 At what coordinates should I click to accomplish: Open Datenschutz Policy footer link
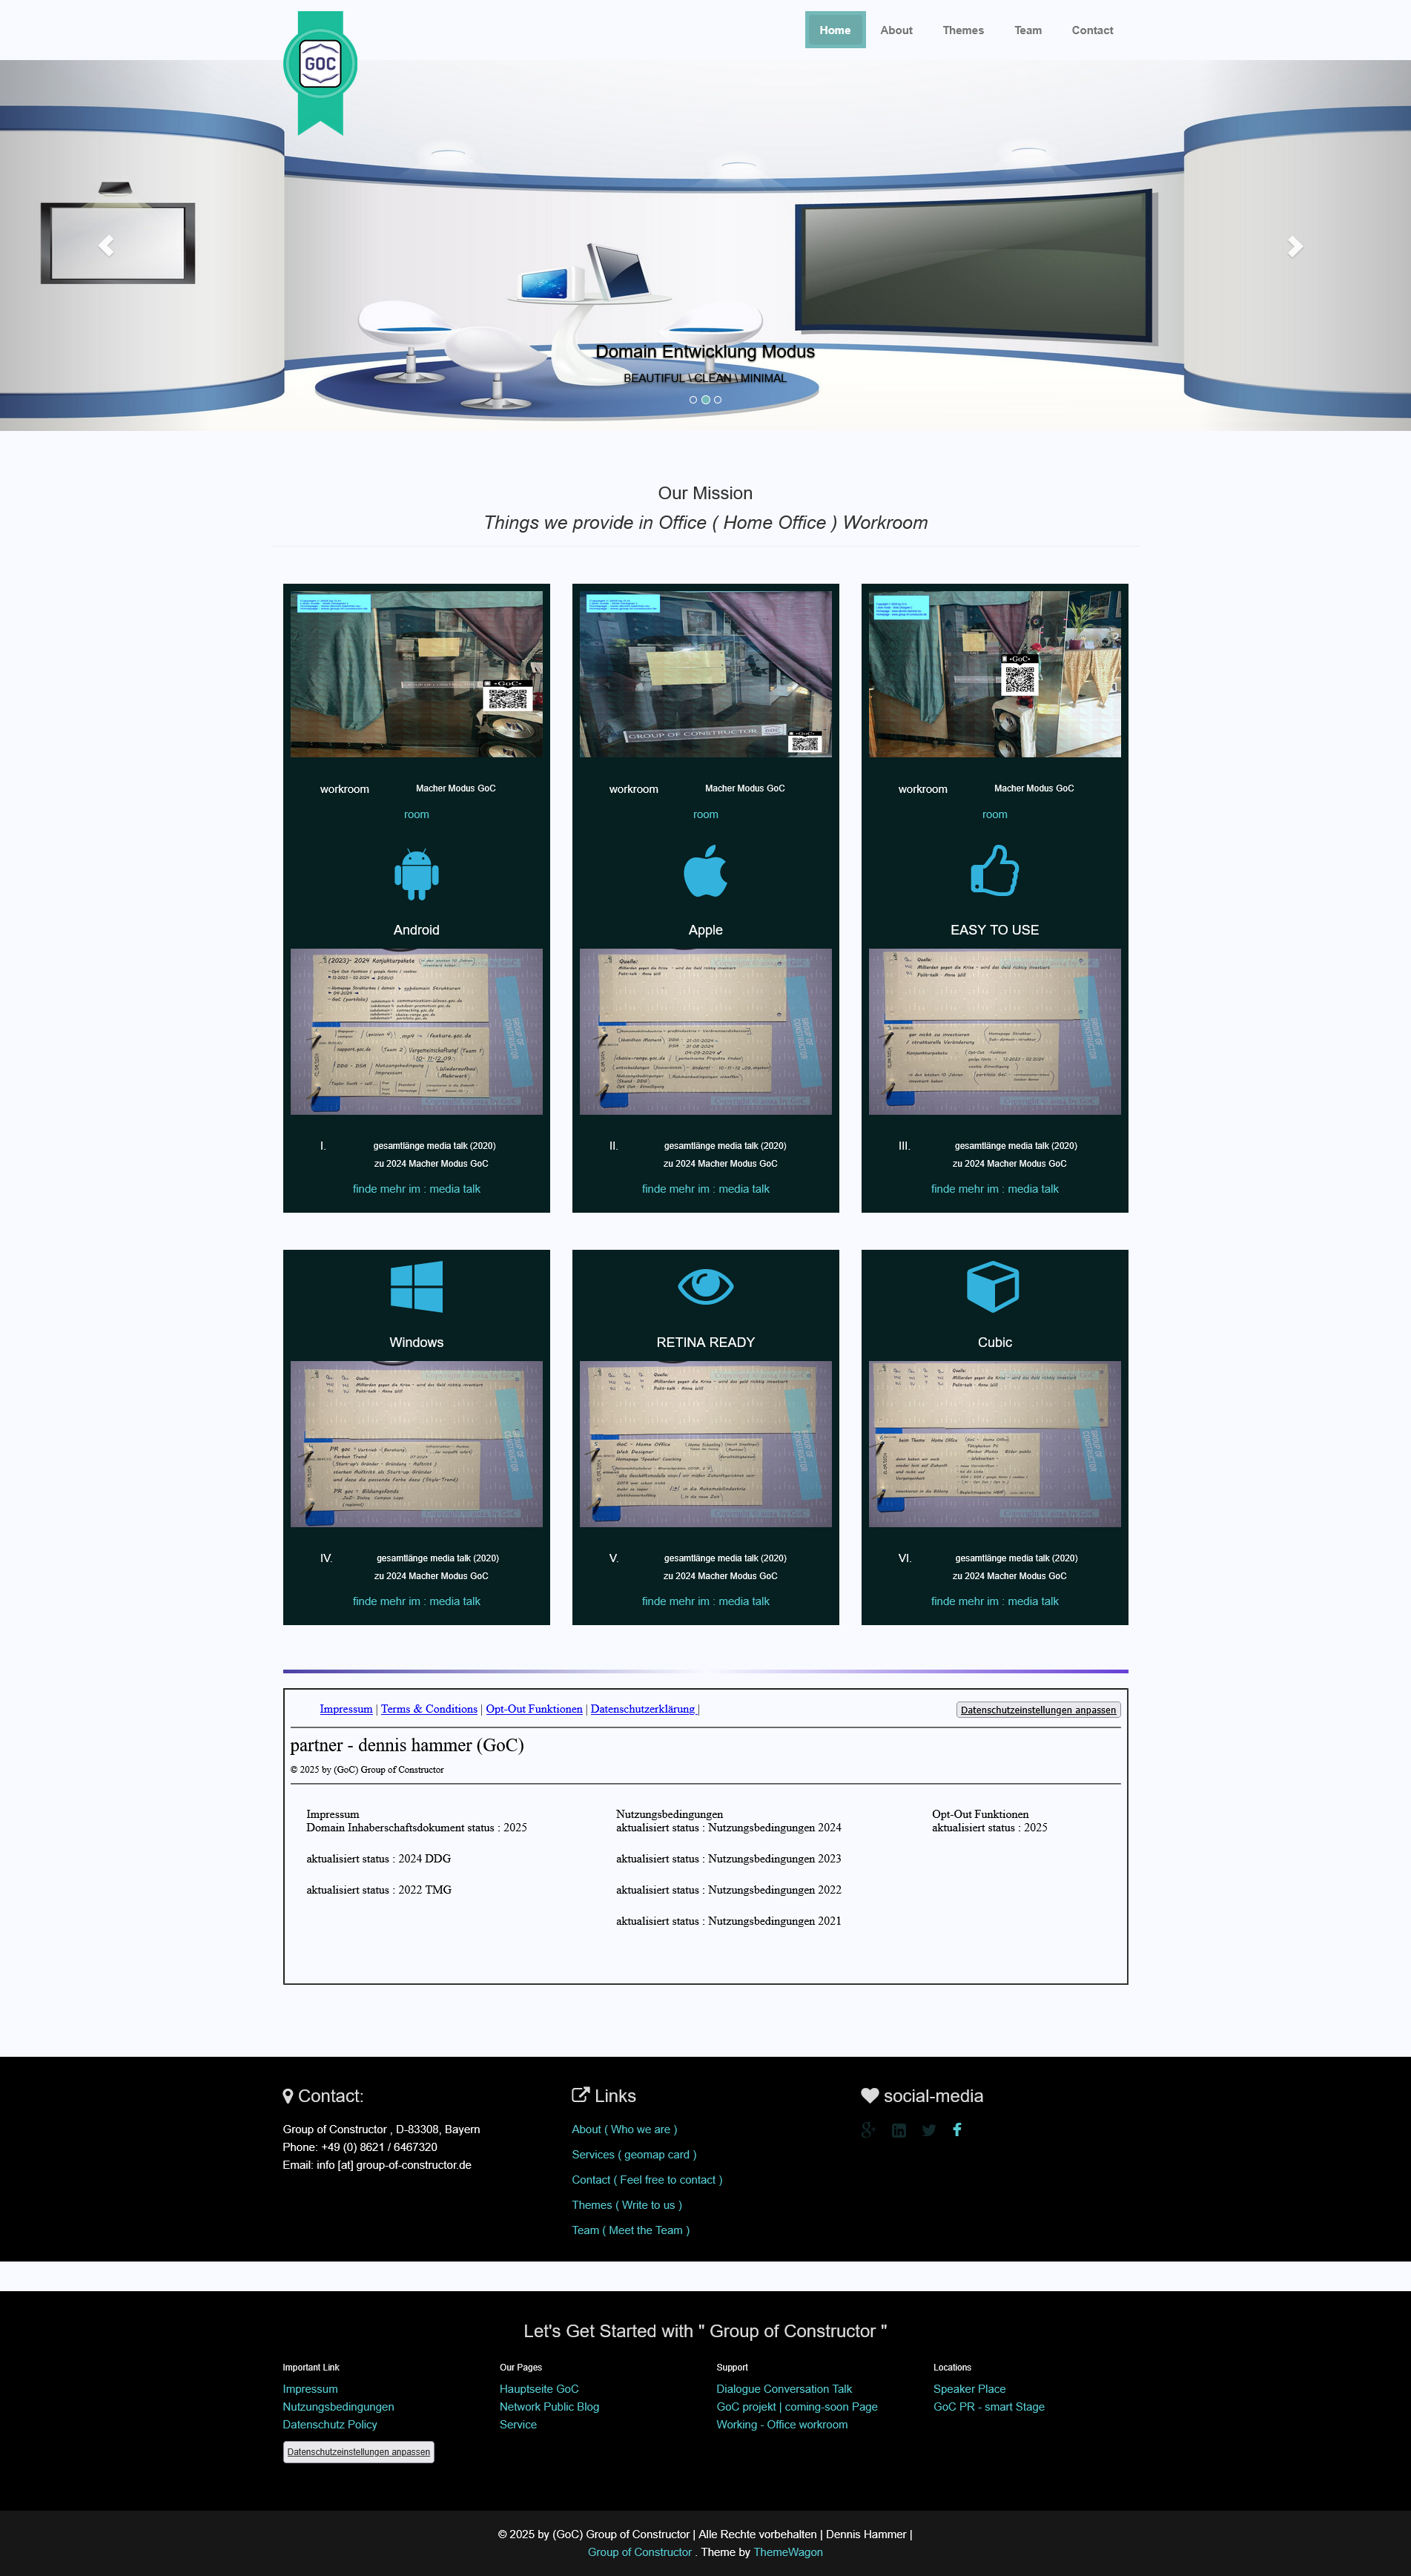point(330,2424)
